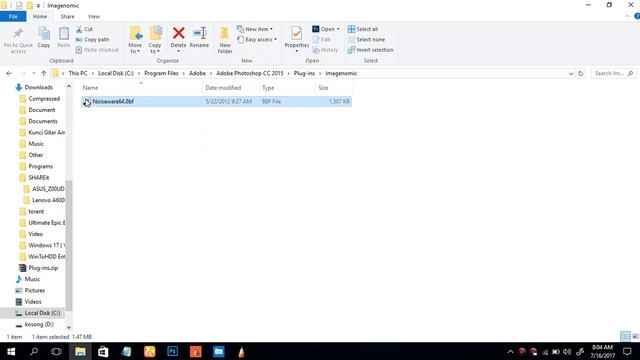The width and height of the screenshot is (640, 360).
Task: Click the Rename icon
Action: pyautogui.click(x=199, y=33)
